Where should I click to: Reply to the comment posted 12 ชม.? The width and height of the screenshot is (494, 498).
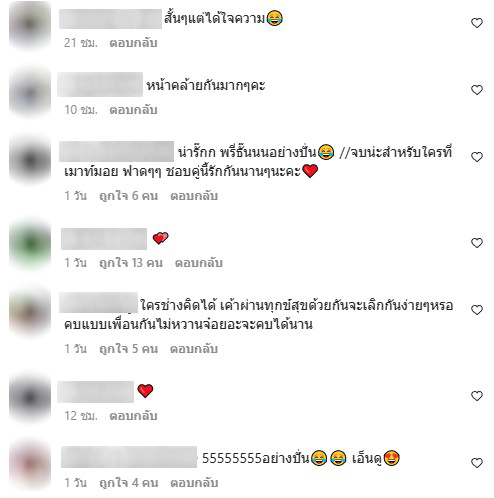pyautogui.click(x=133, y=416)
